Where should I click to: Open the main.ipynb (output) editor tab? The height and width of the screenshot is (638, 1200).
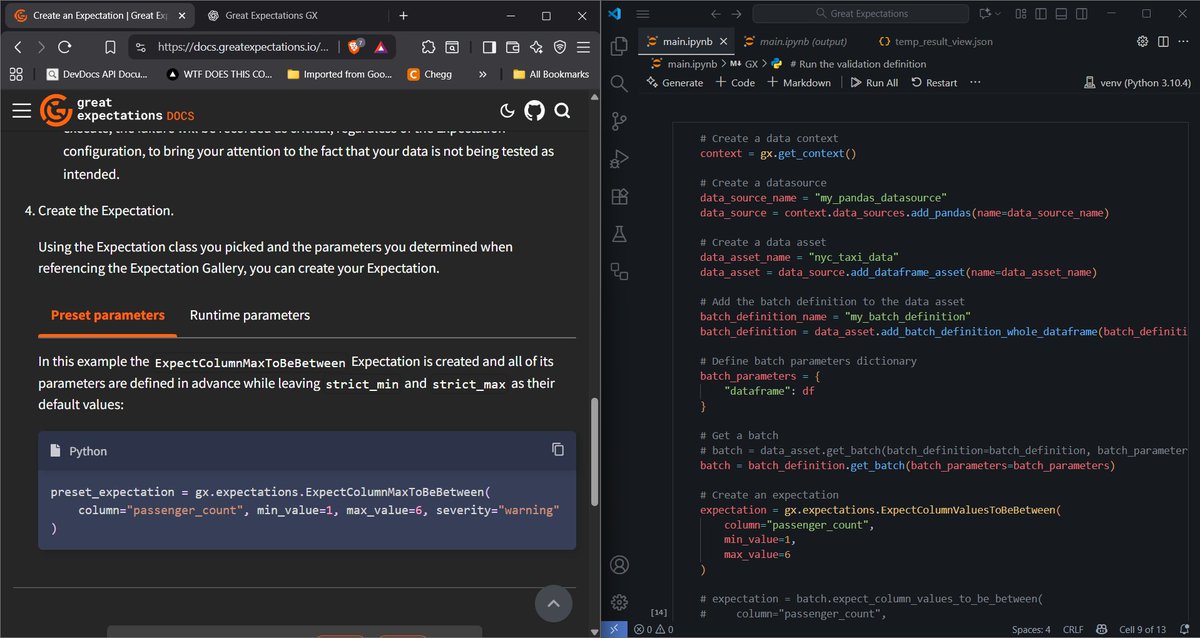tap(795, 41)
